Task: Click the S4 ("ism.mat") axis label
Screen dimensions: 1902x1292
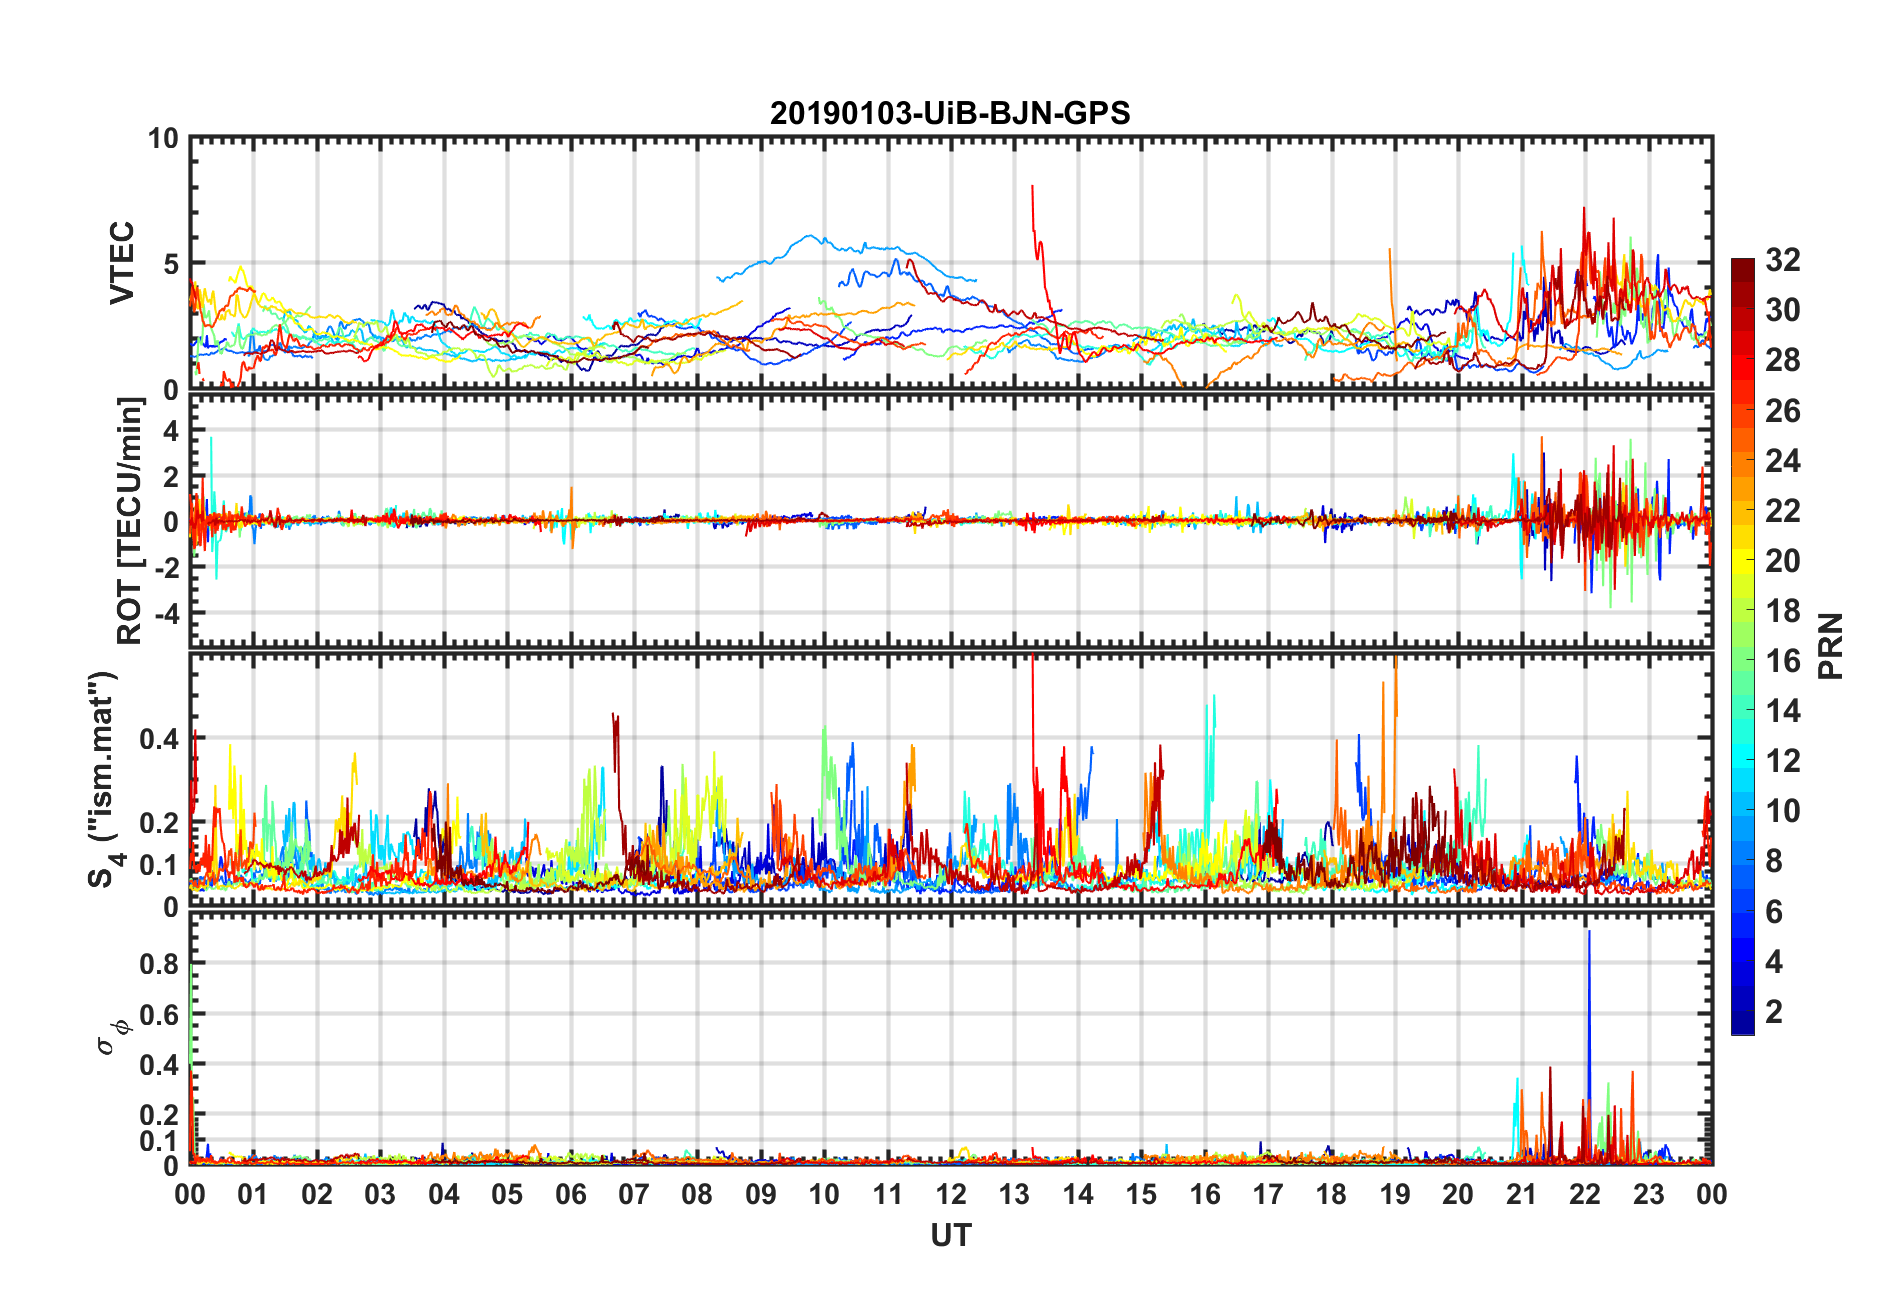Action: (102, 780)
